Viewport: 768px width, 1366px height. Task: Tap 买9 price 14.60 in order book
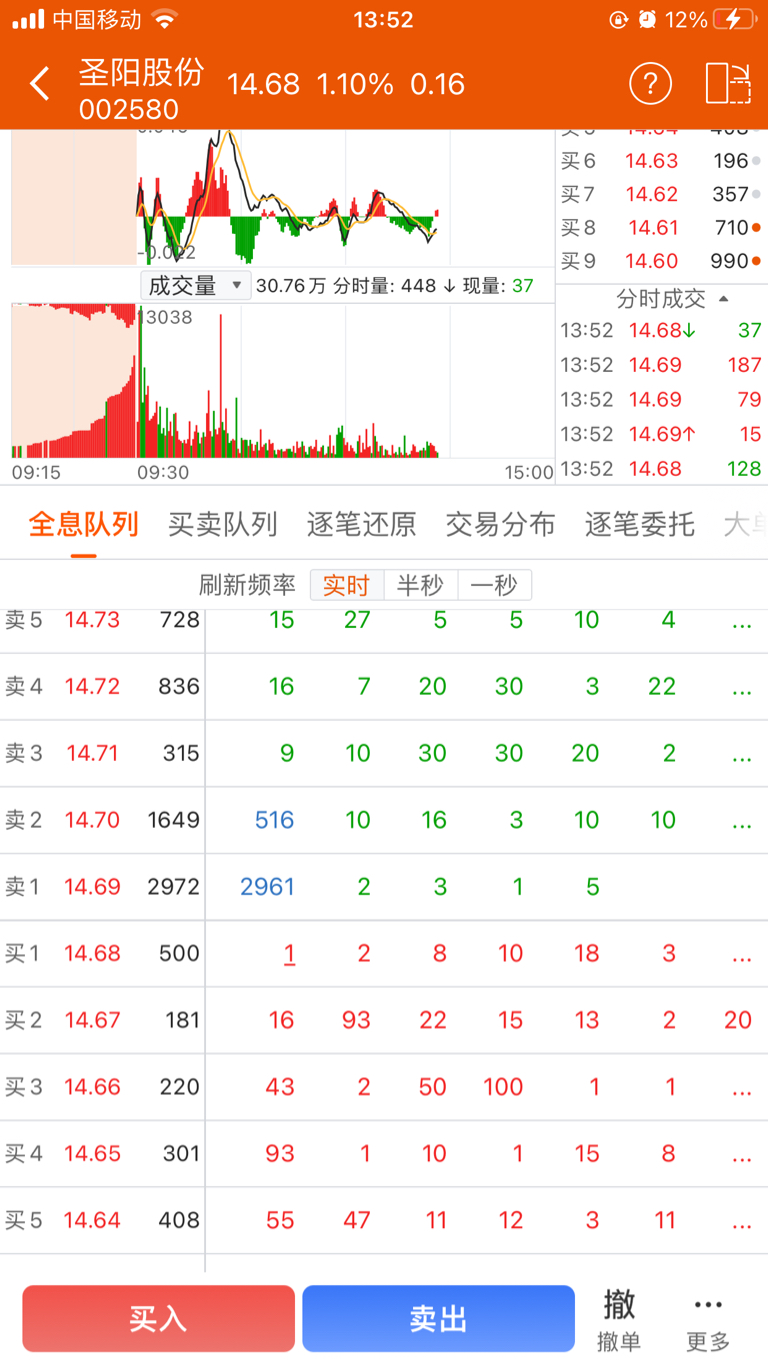(x=652, y=261)
